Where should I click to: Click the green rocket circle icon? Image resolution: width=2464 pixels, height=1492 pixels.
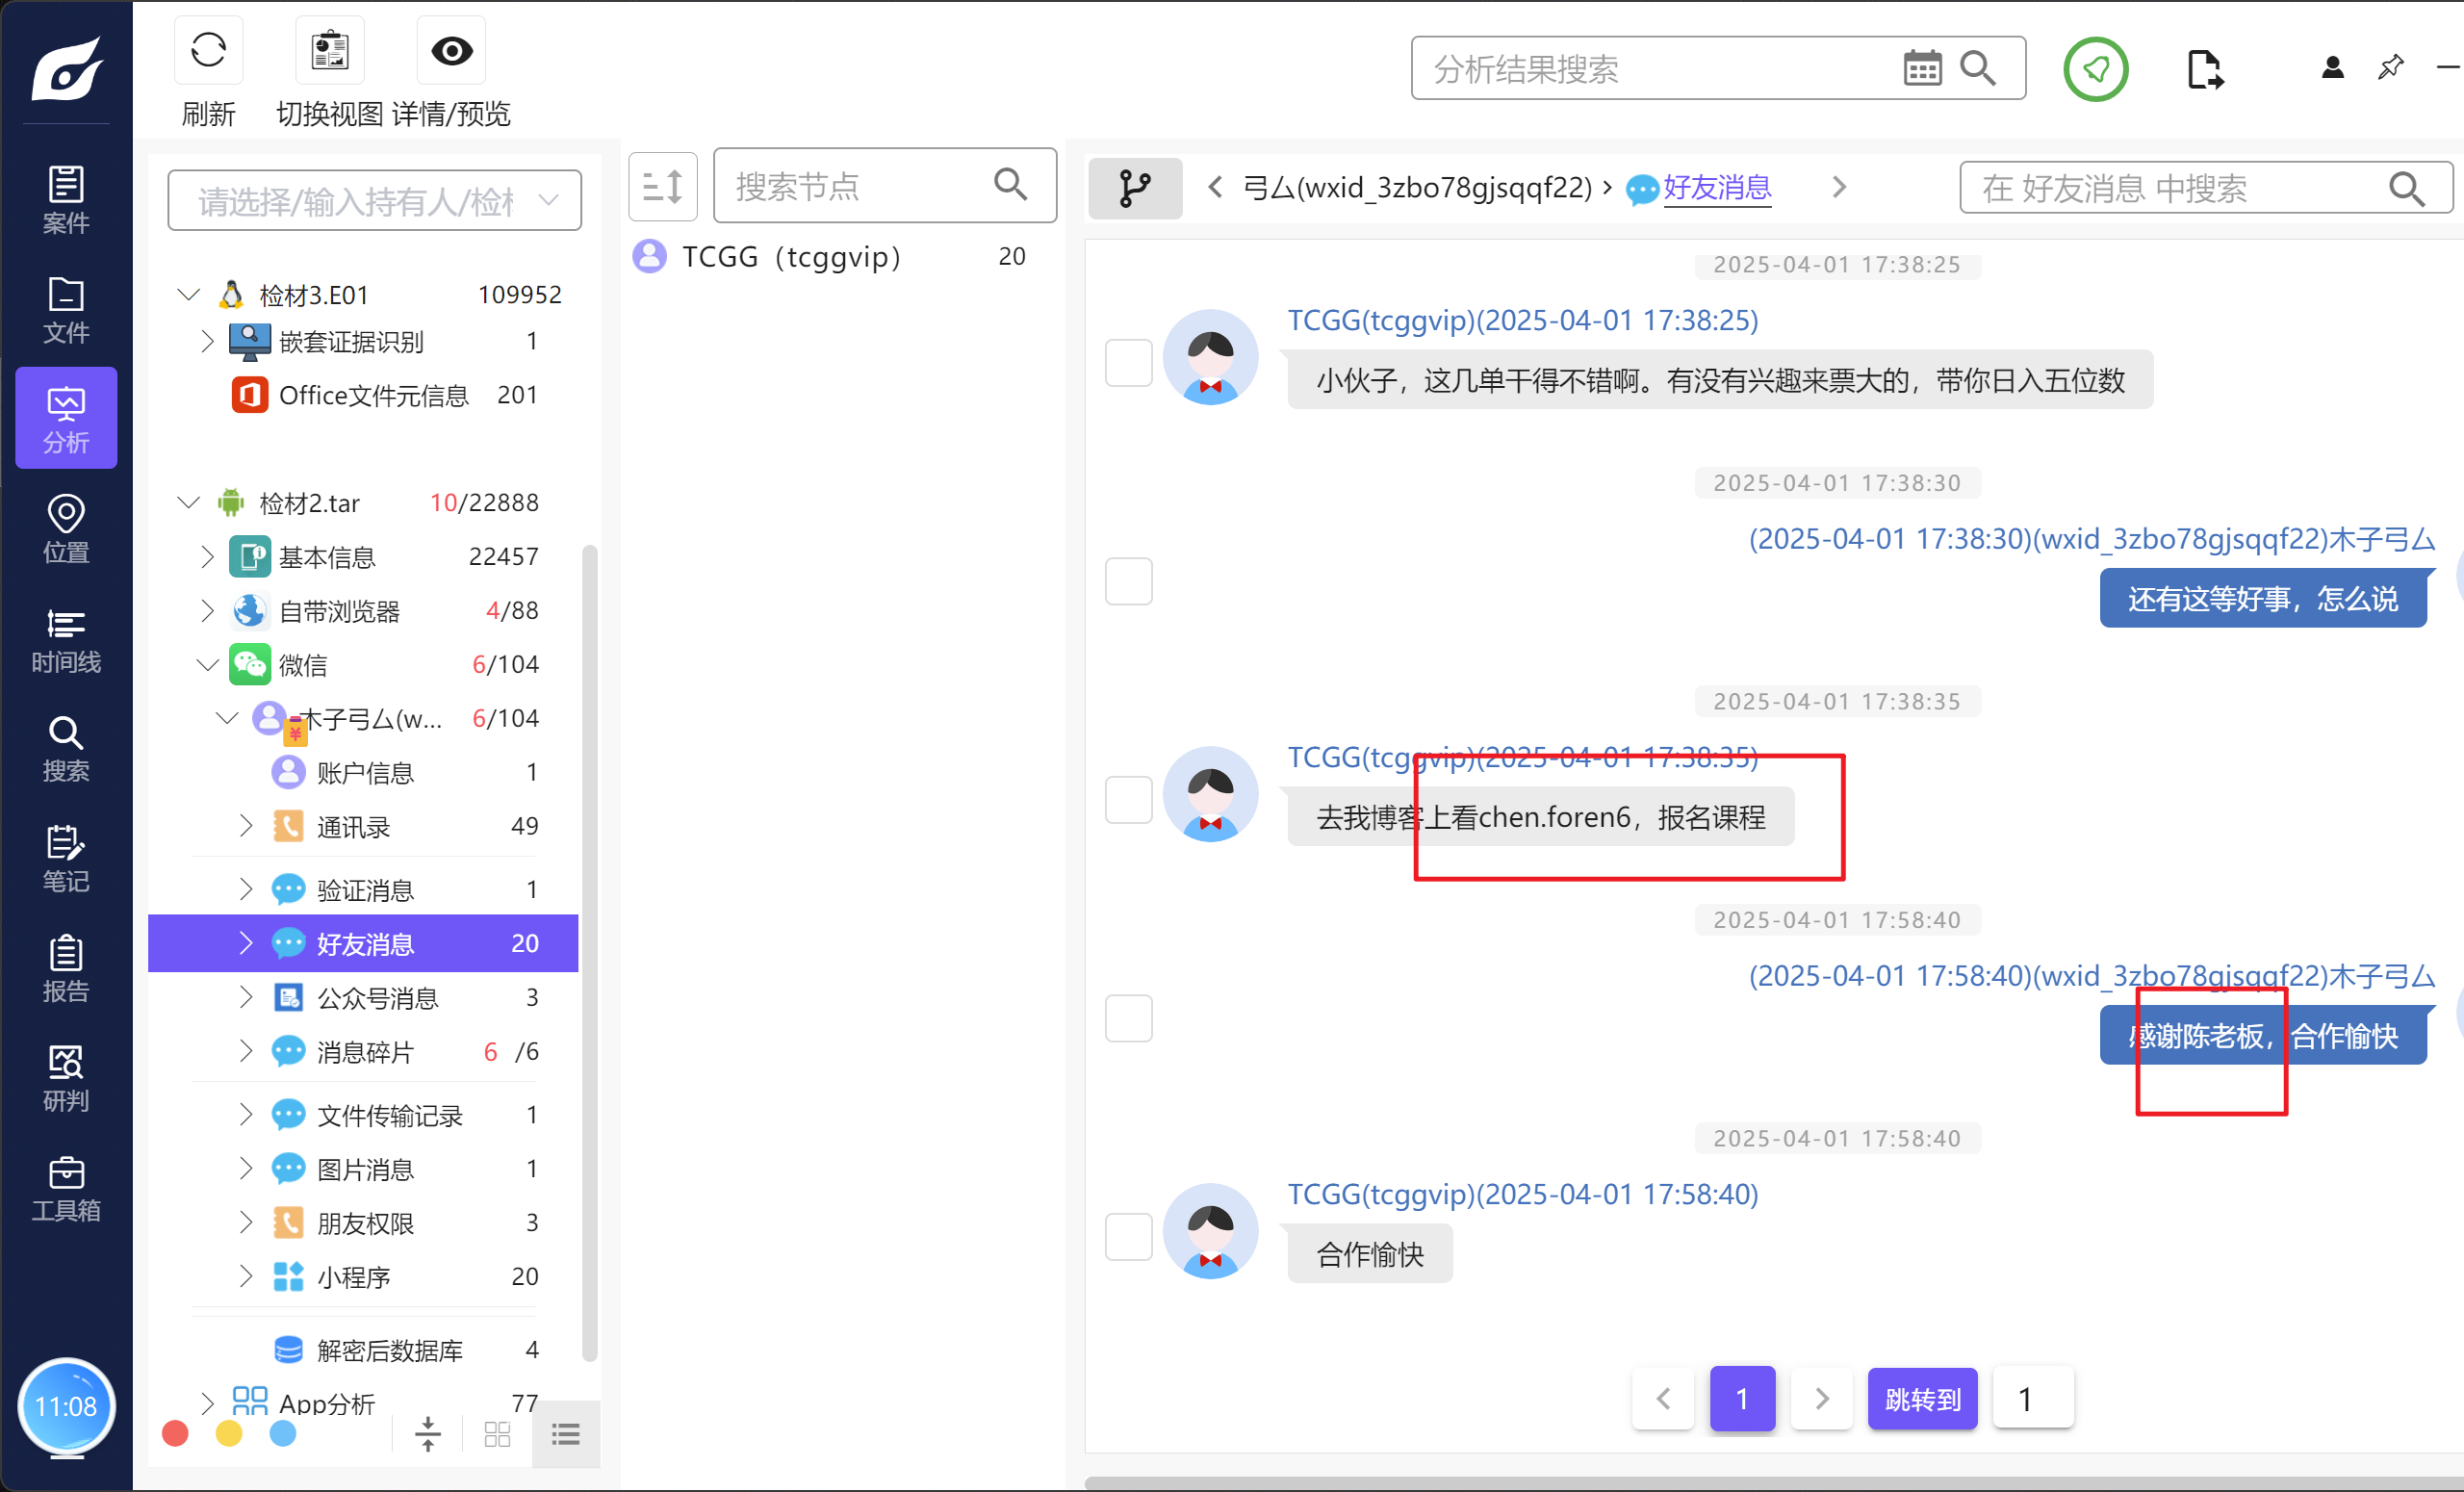click(2095, 69)
